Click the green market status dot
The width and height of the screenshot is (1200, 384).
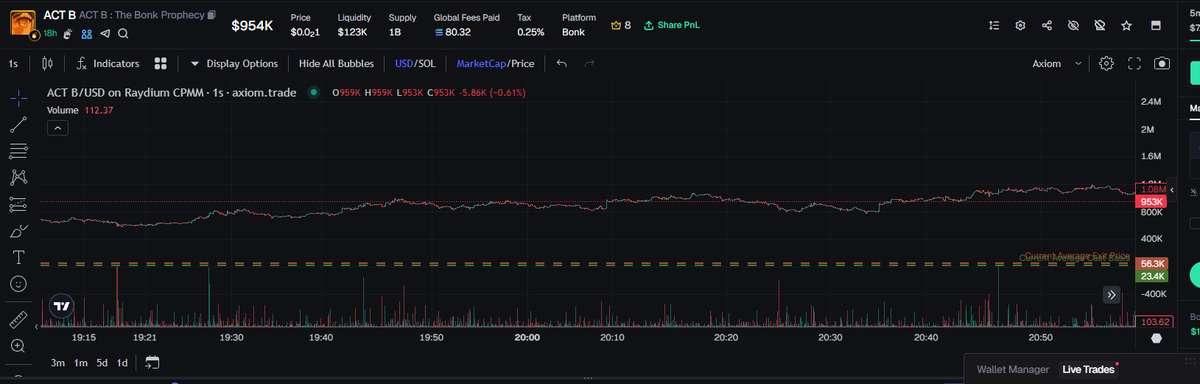(x=313, y=93)
